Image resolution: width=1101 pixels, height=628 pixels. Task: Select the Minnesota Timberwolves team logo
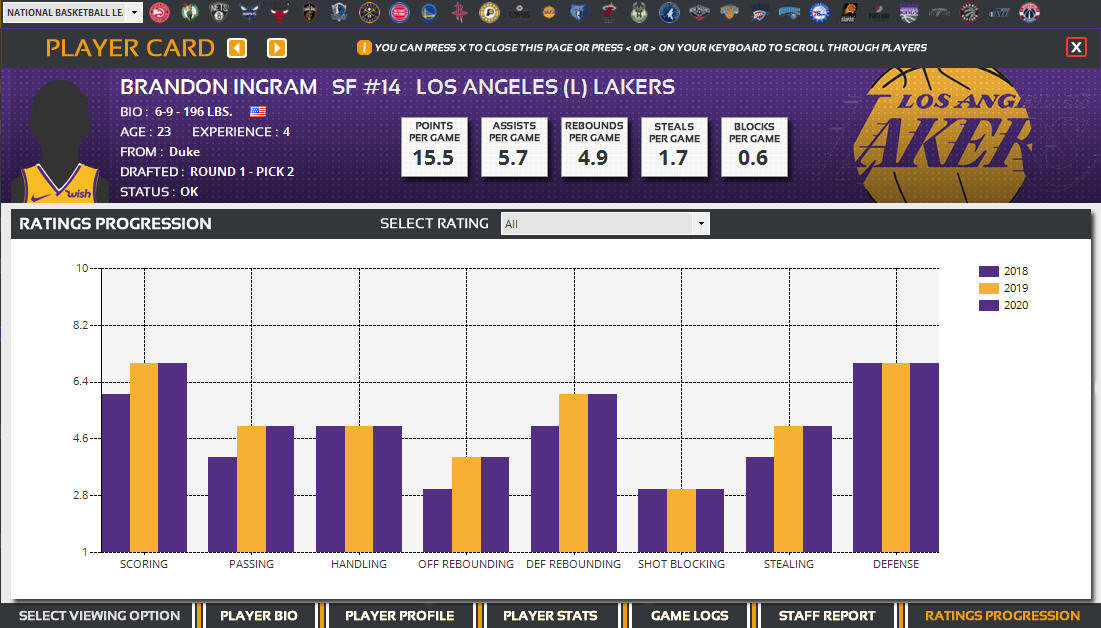[669, 12]
